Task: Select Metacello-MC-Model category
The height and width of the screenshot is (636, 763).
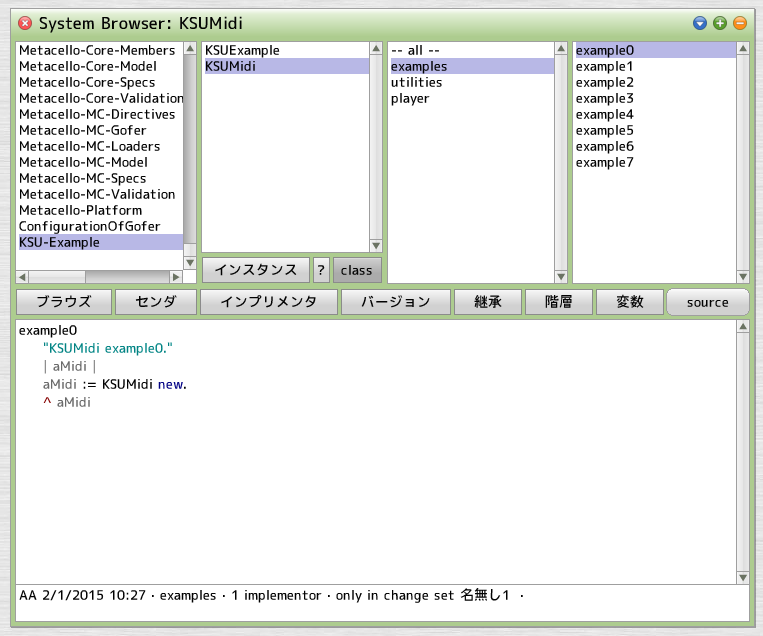Action: tap(100, 163)
